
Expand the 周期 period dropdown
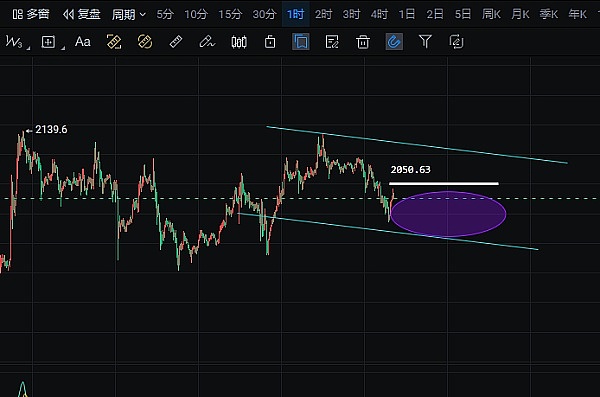129,15
